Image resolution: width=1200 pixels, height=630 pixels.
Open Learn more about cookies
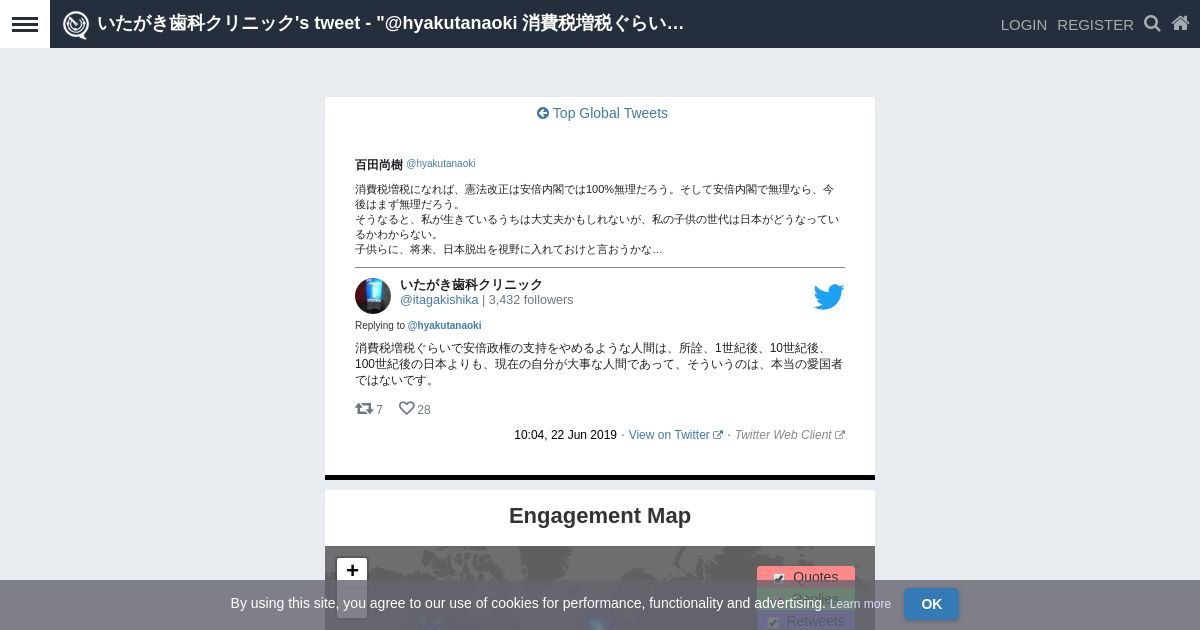[860, 604]
